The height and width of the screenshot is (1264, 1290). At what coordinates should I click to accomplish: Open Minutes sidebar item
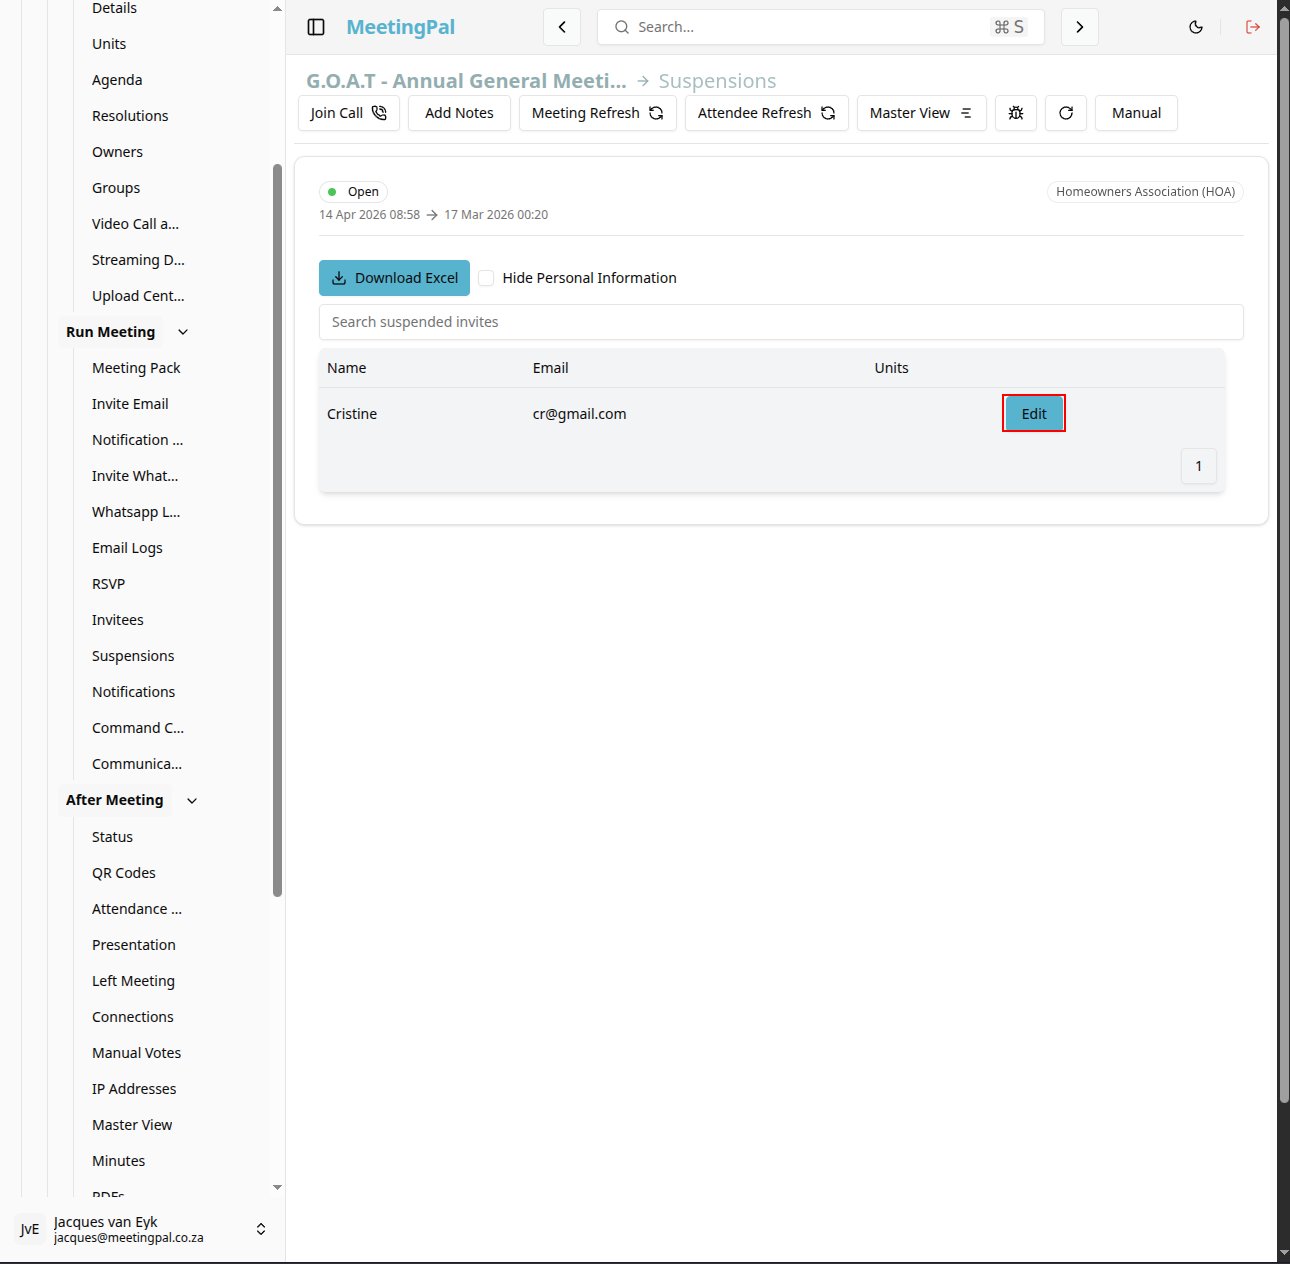[118, 1161]
